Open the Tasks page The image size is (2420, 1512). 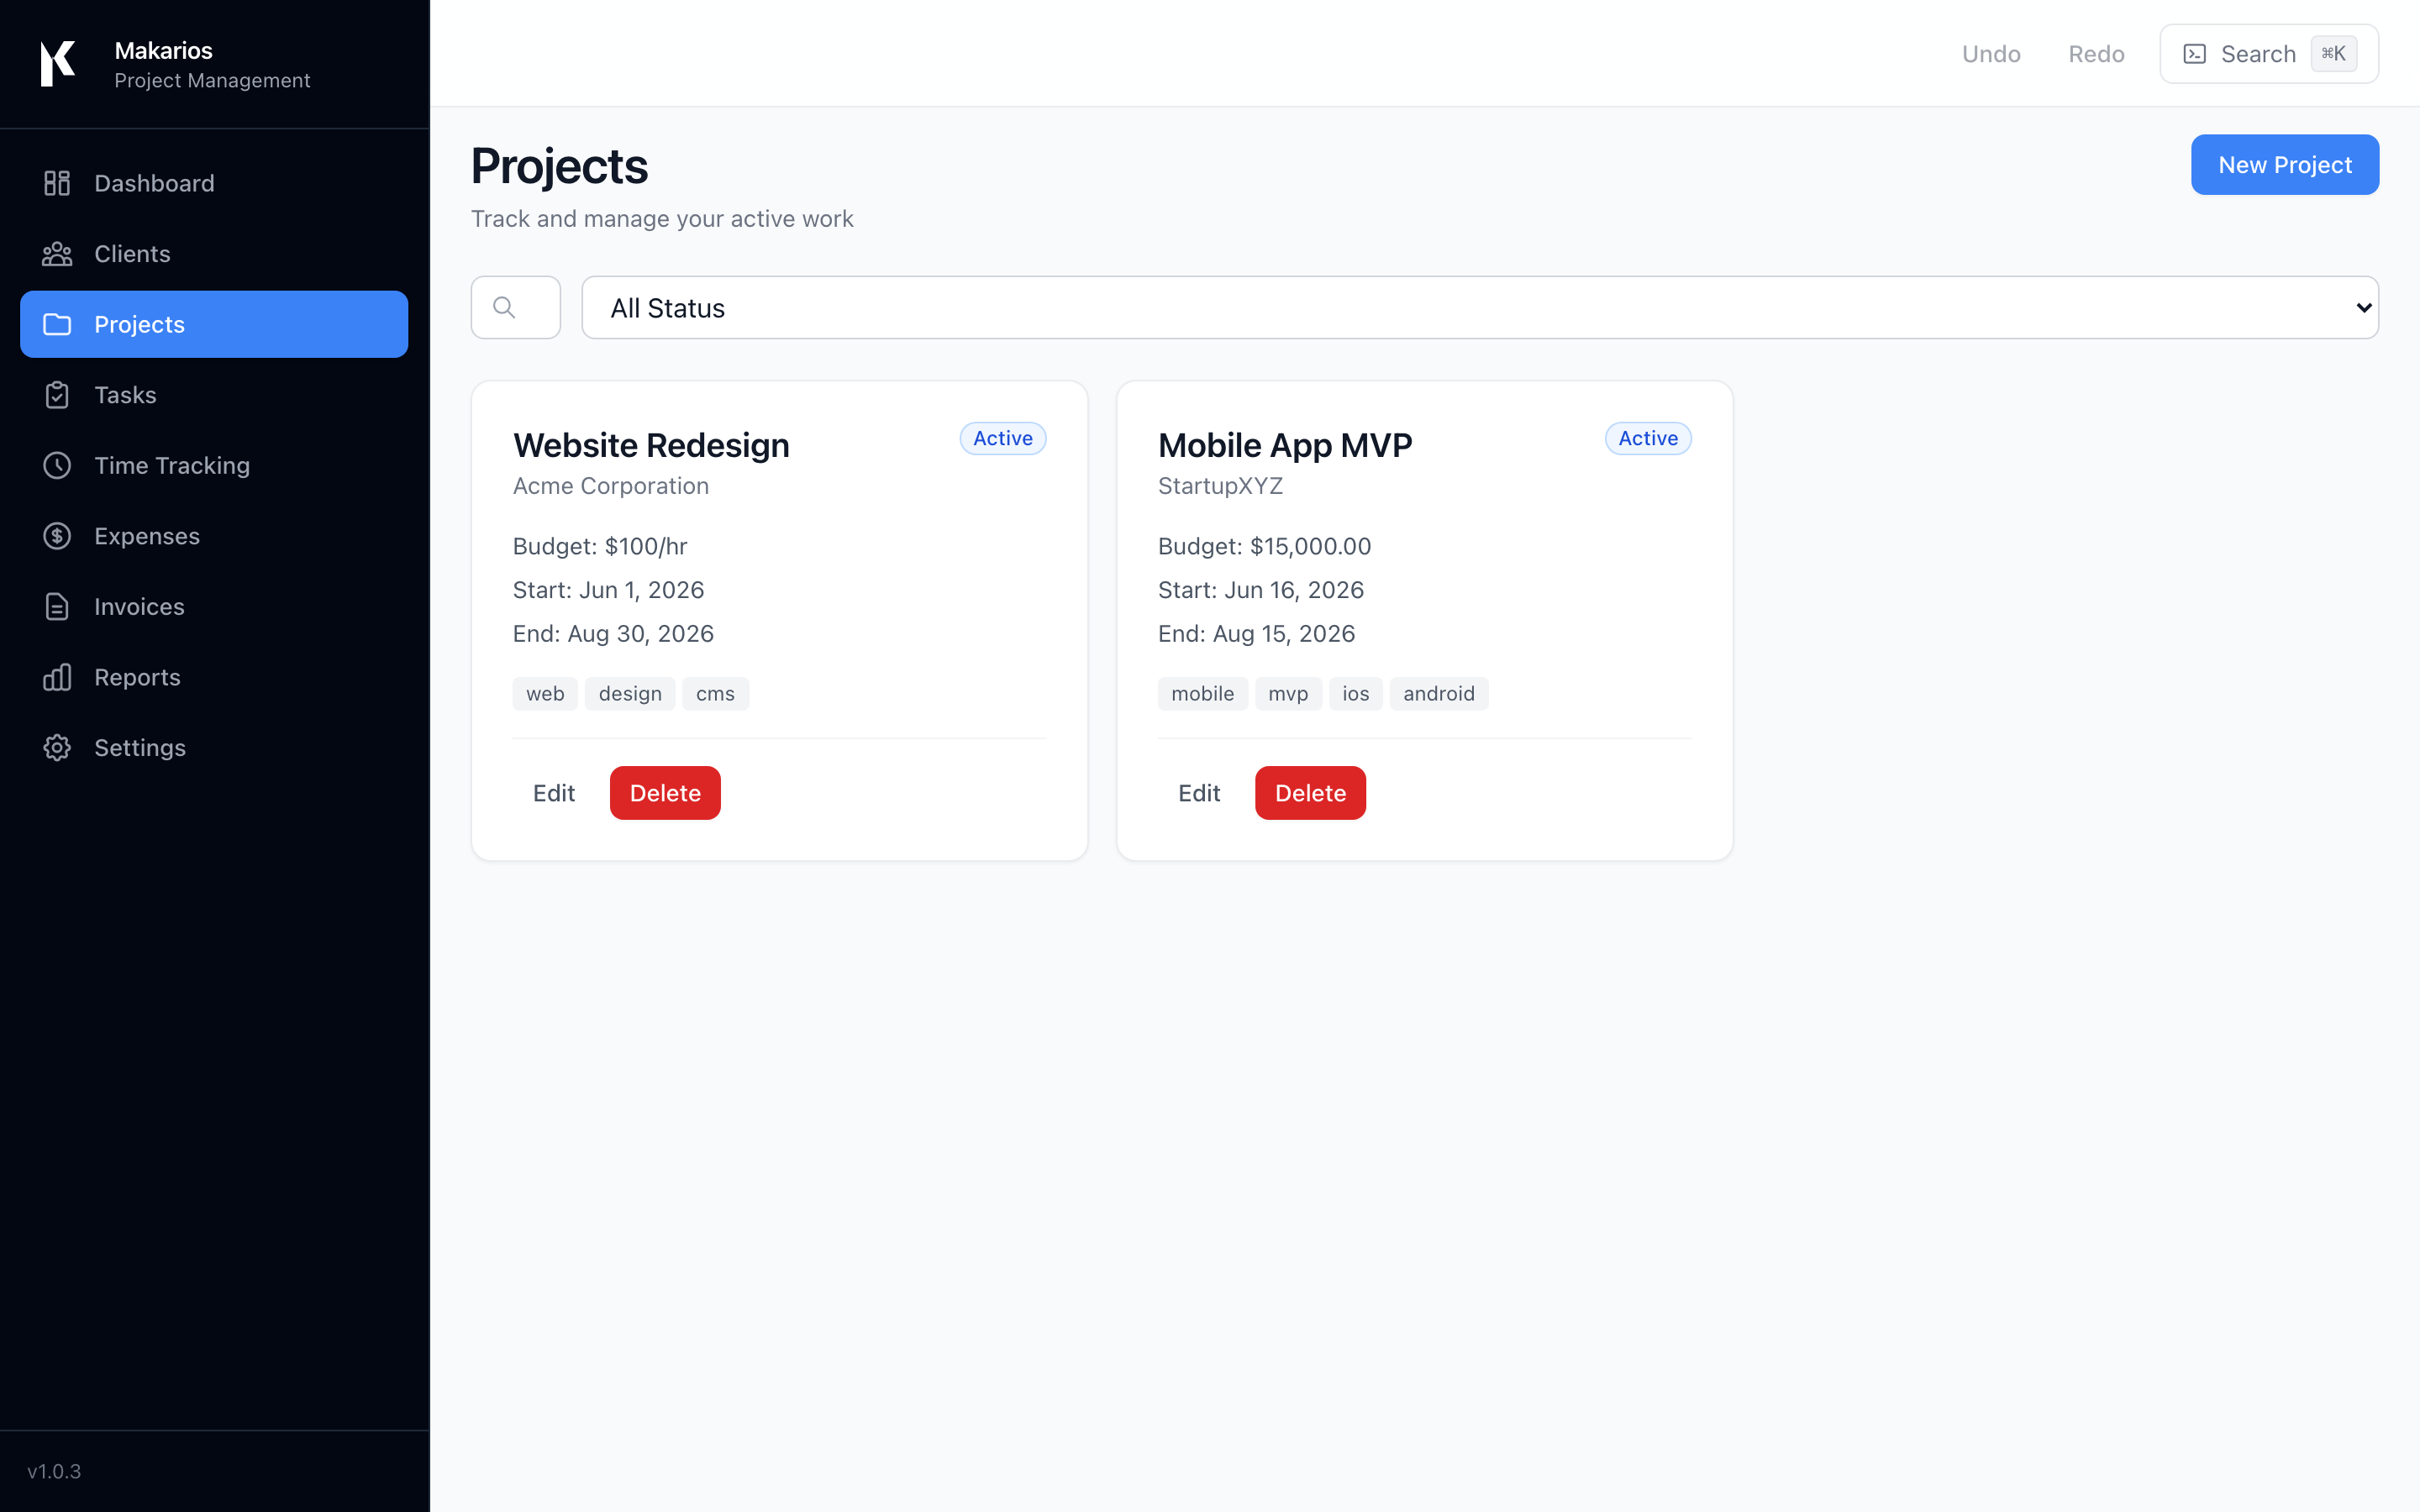point(214,395)
